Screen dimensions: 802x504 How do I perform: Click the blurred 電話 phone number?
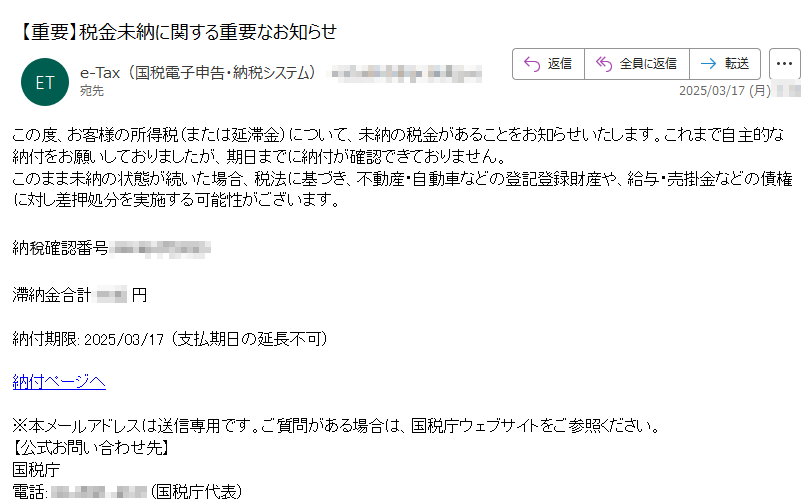99,493
